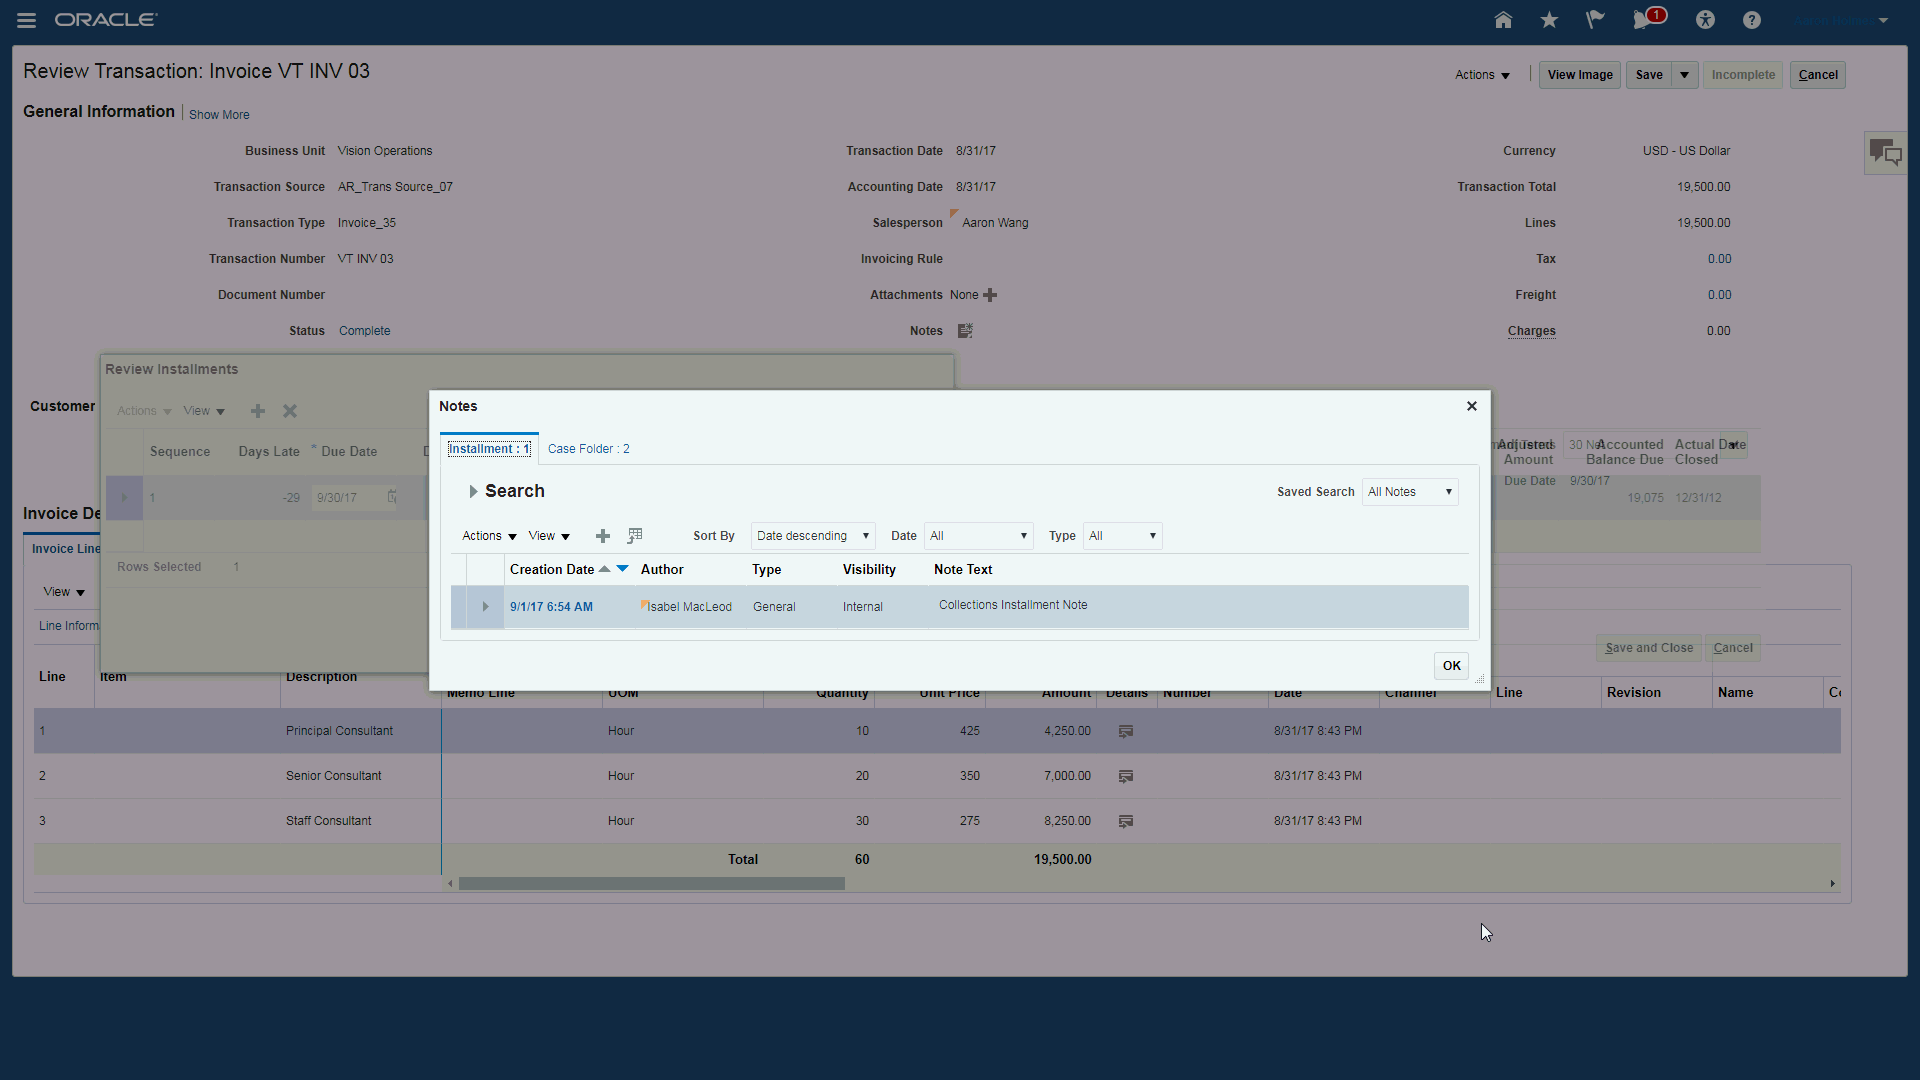This screenshot has height=1080, width=1920.
Task: Switch to Case Folder : 2 tab
Action: (588, 449)
